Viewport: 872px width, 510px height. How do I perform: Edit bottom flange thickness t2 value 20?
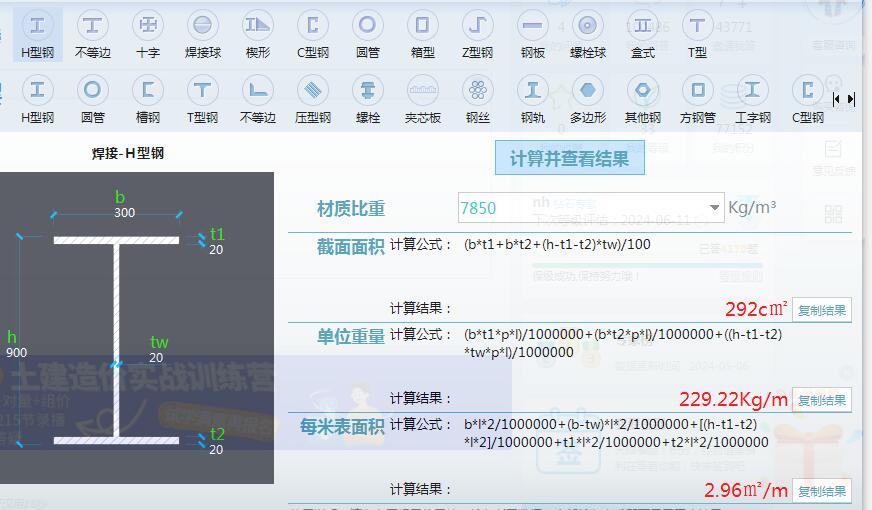[x=216, y=449]
